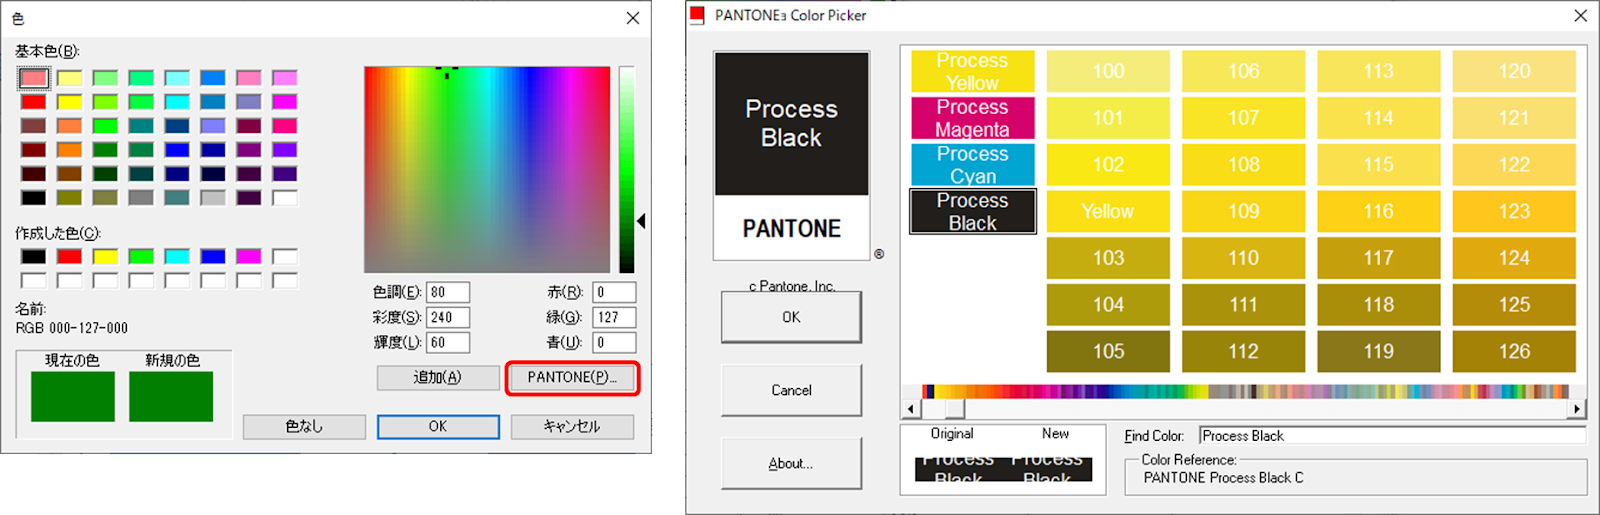Select PANTONE swatch 117

pyautogui.click(x=1379, y=258)
